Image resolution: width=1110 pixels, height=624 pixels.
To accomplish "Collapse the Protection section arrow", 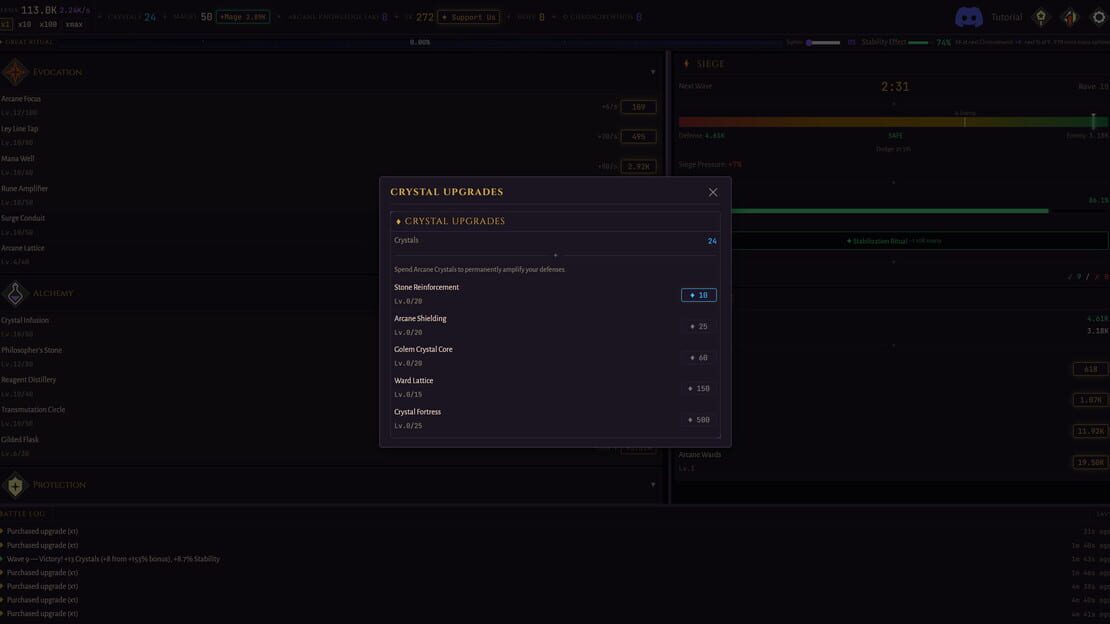I will (x=653, y=485).
